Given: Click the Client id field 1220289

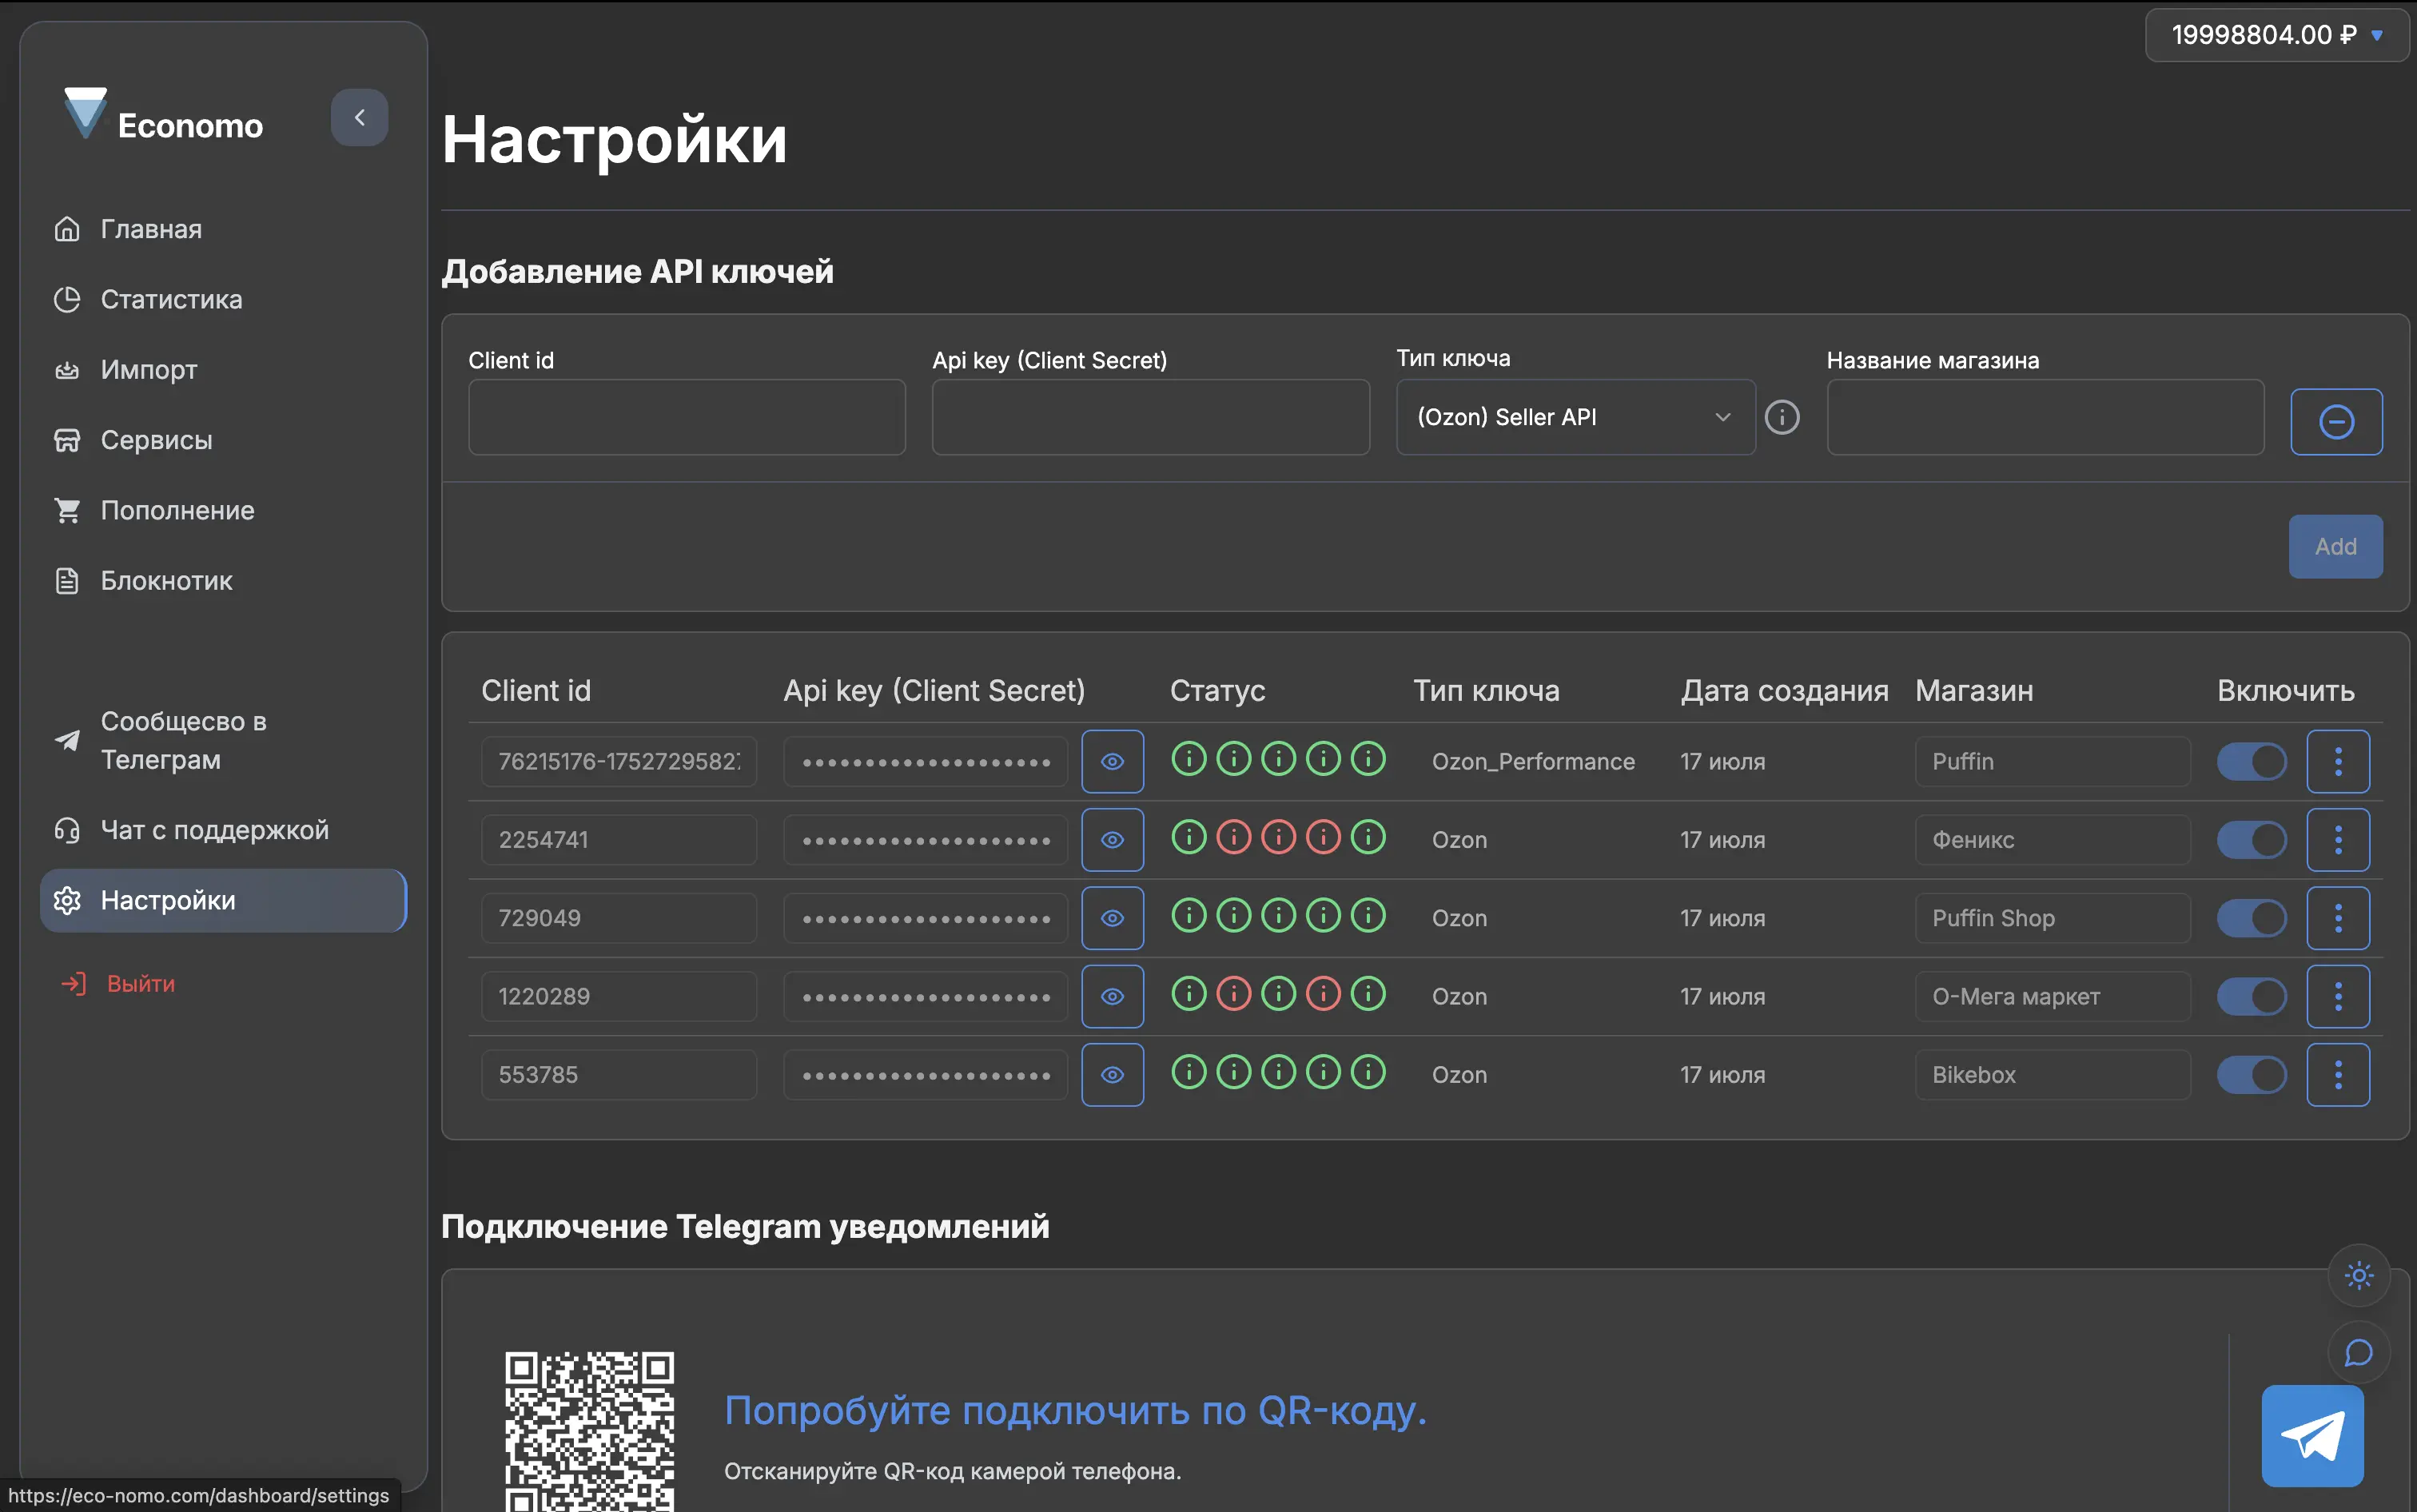Looking at the screenshot, I should 619,997.
